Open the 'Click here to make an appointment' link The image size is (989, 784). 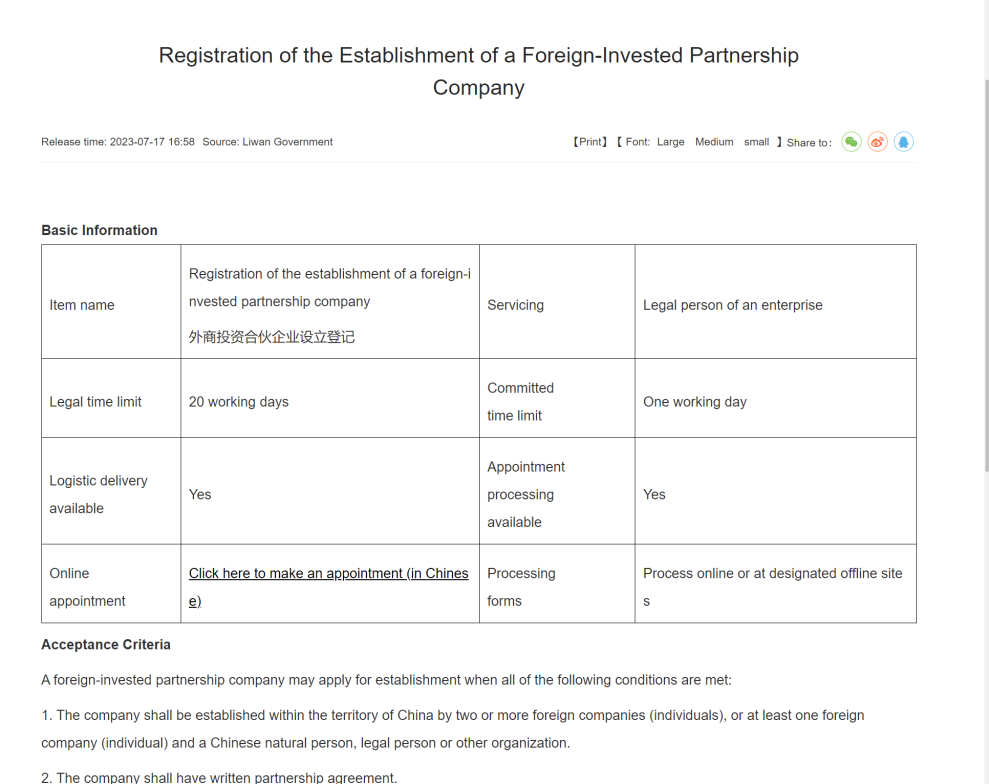pos(328,574)
